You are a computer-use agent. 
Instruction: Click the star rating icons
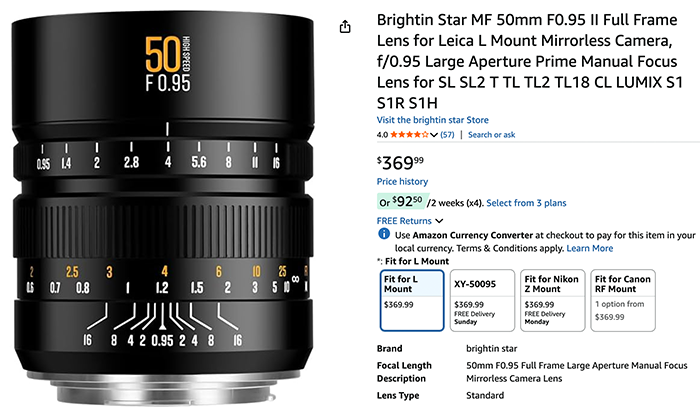point(413,134)
